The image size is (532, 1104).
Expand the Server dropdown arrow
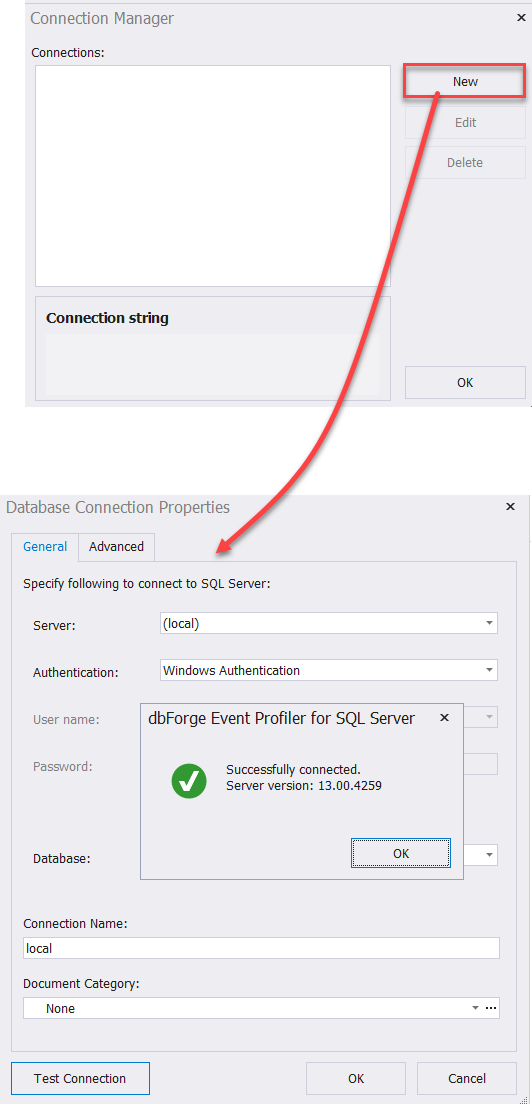point(489,623)
